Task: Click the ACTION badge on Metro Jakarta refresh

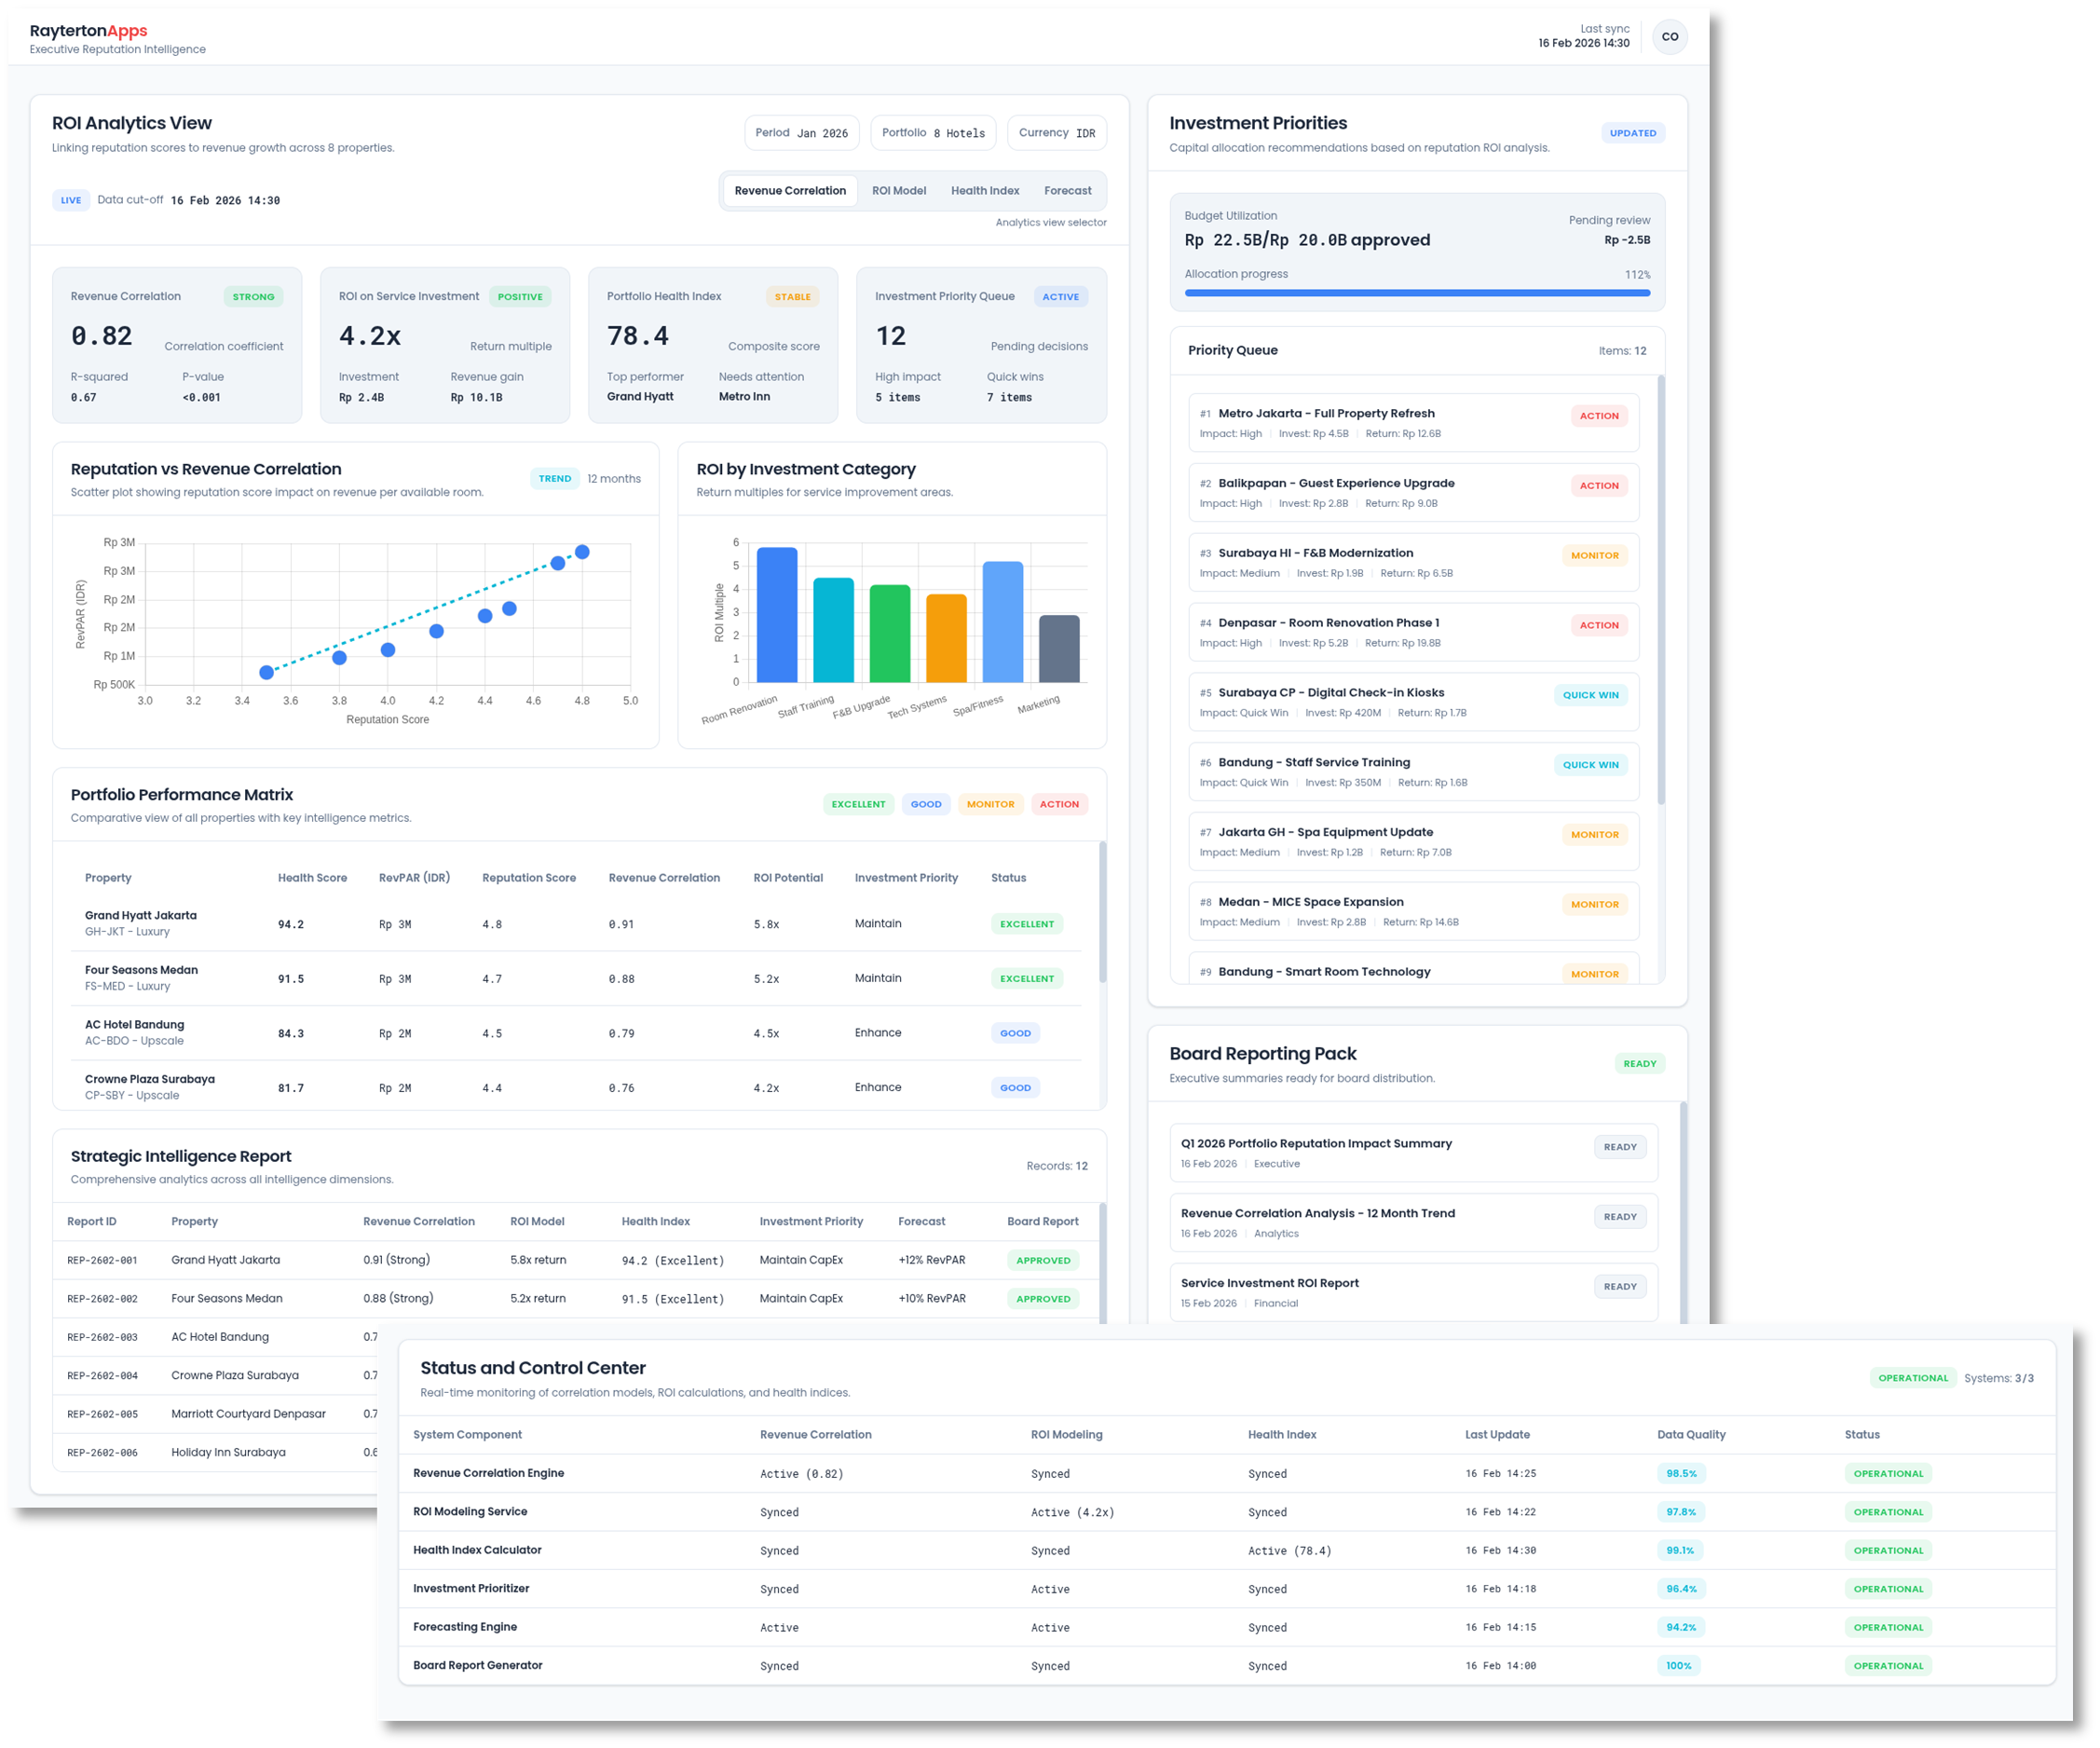Action: [1599, 415]
